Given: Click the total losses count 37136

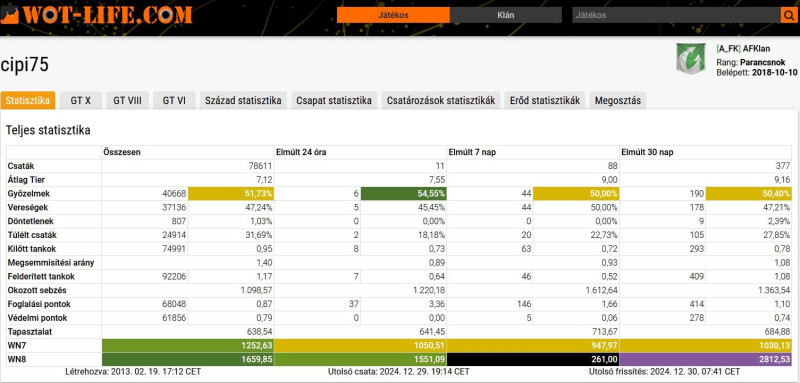Looking at the screenshot, I should [x=174, y=208].
